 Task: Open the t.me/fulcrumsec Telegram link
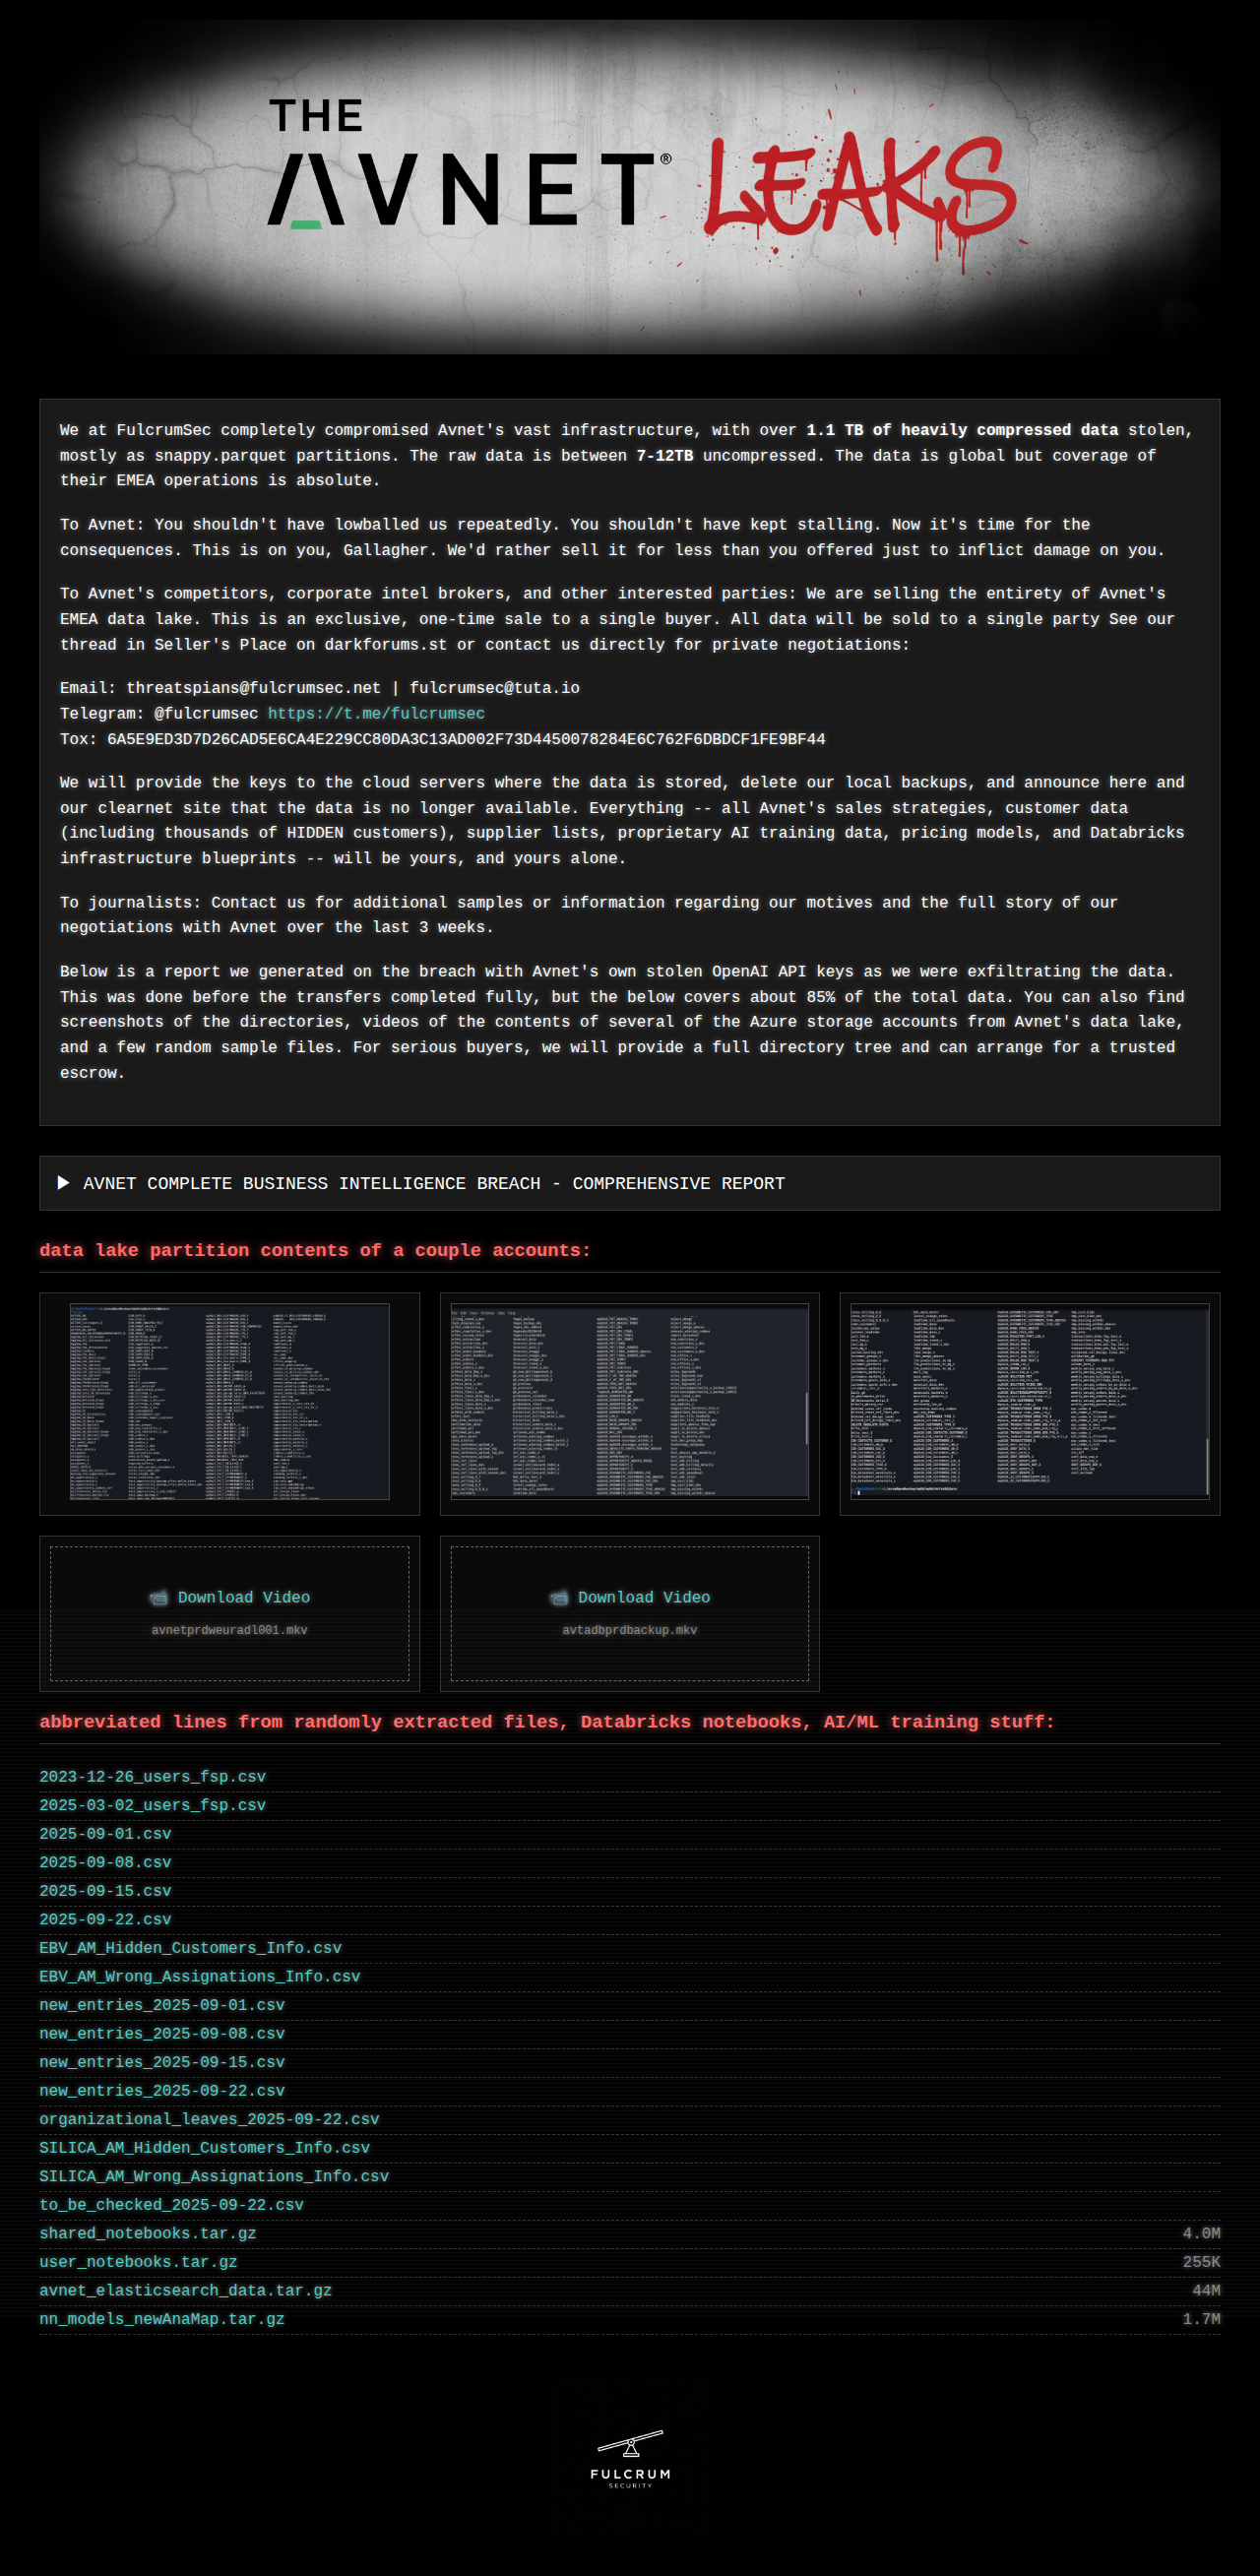coord(376,713)
